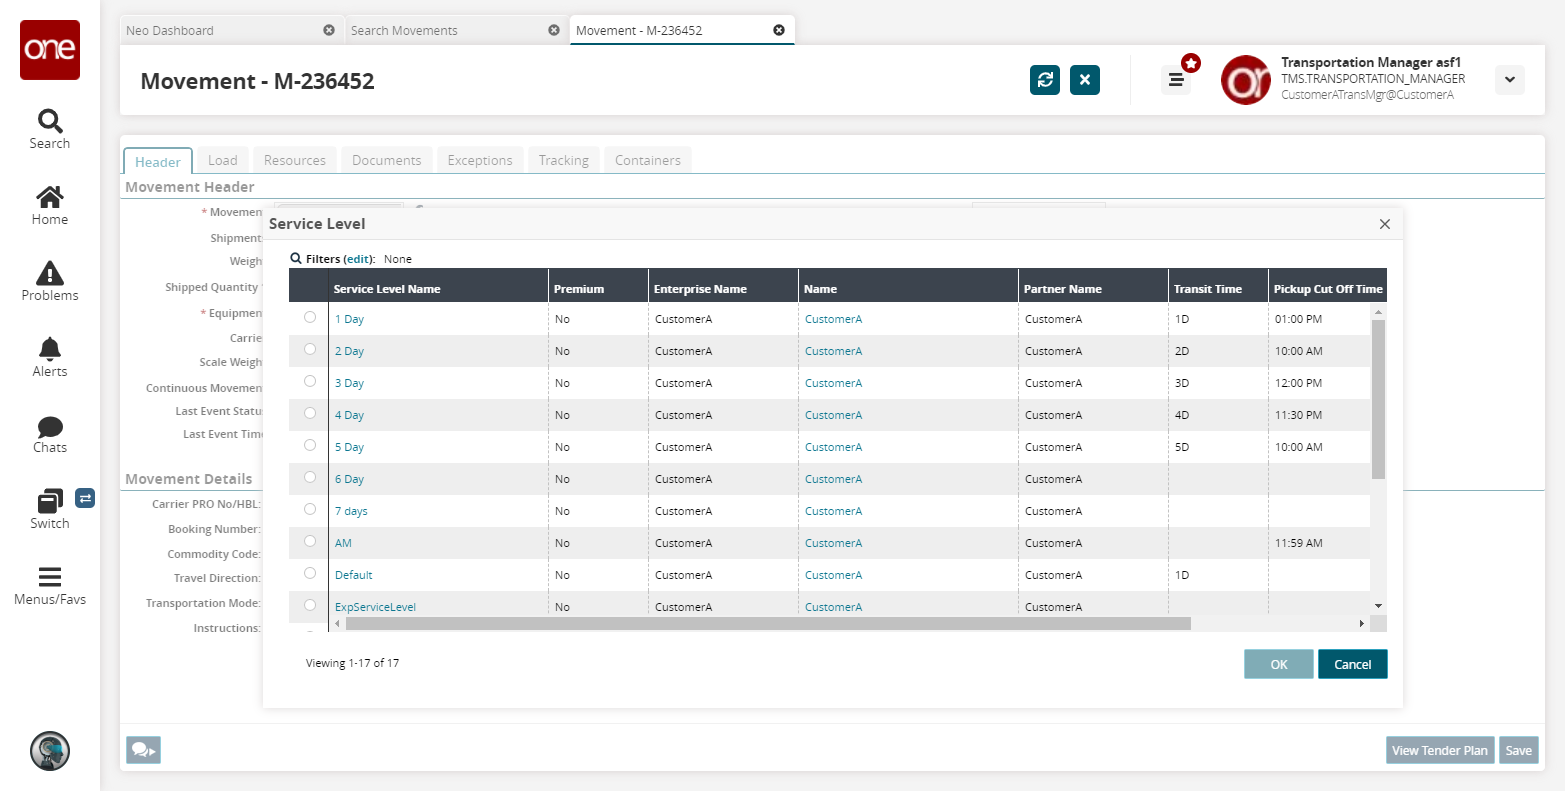Expand the user profile dropdown chevron
Screen dimensions: 1565x791
pyautogui.click(x=1509, y=80)
